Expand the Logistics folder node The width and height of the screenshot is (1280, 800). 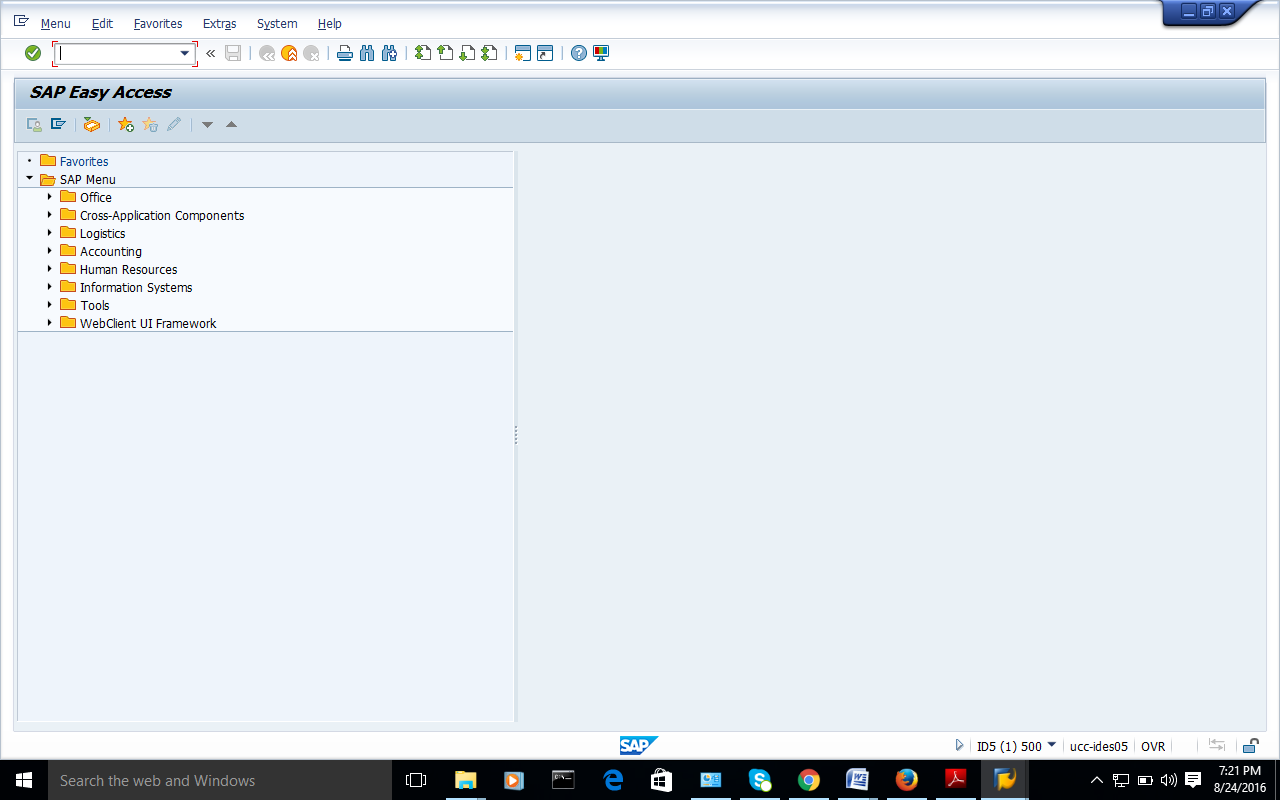click(49, 233)
